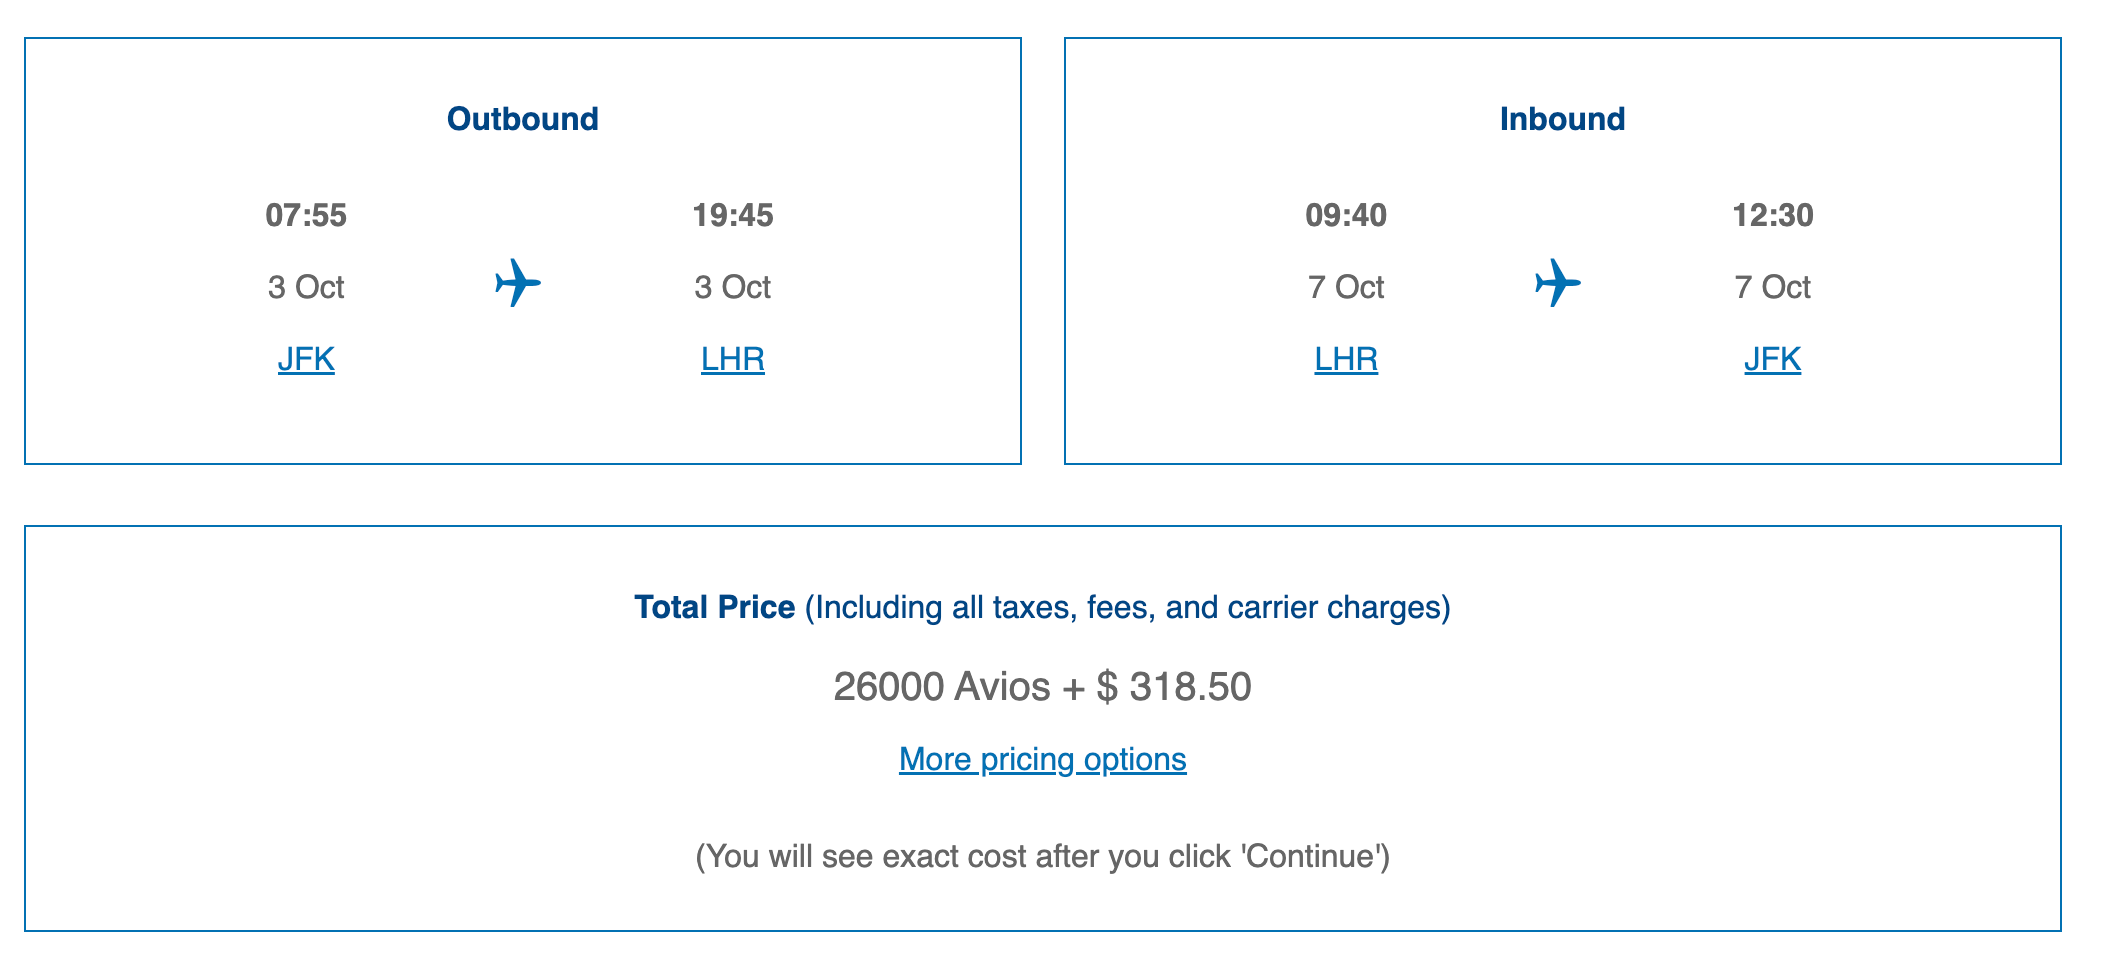Click the 3 Oct date under 07:55
The width and height of the screenshot is (2106, 958).
[x=306, y=287]
